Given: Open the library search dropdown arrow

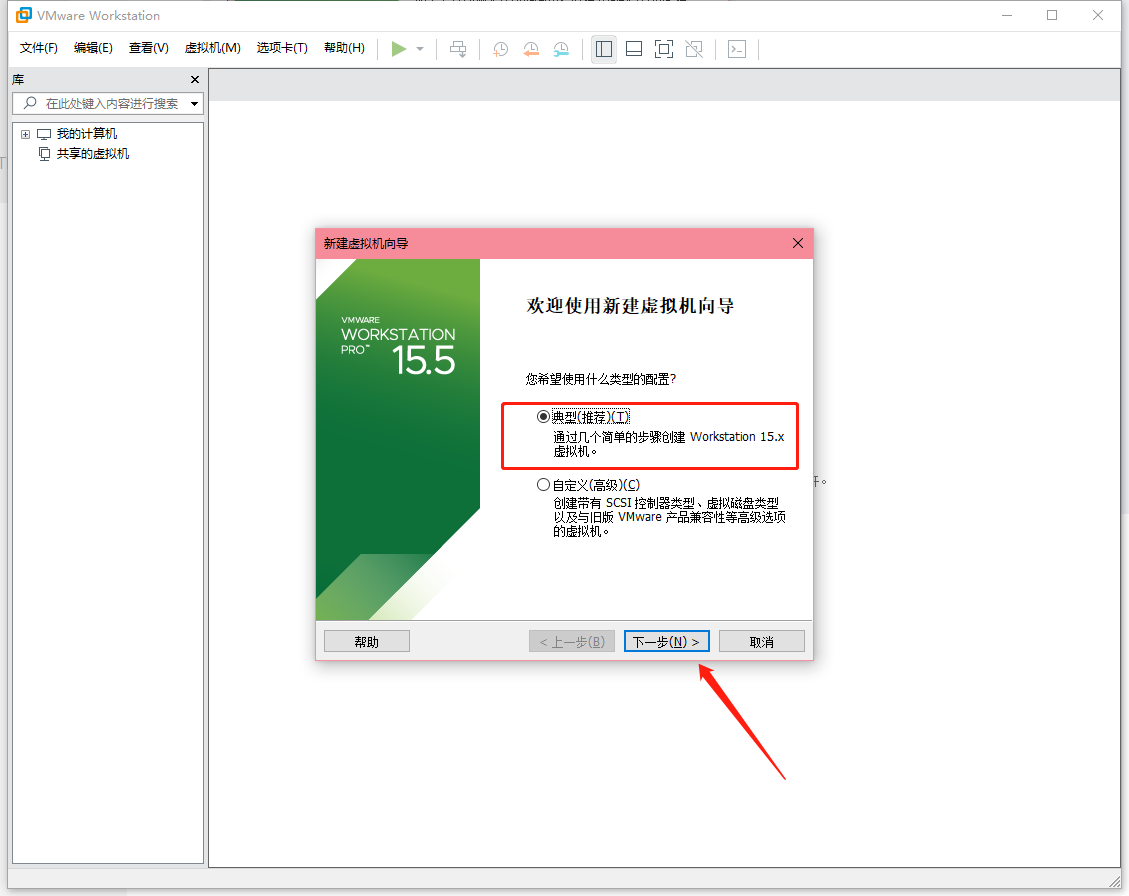Looking at the screenshot, I should [194, 104].
